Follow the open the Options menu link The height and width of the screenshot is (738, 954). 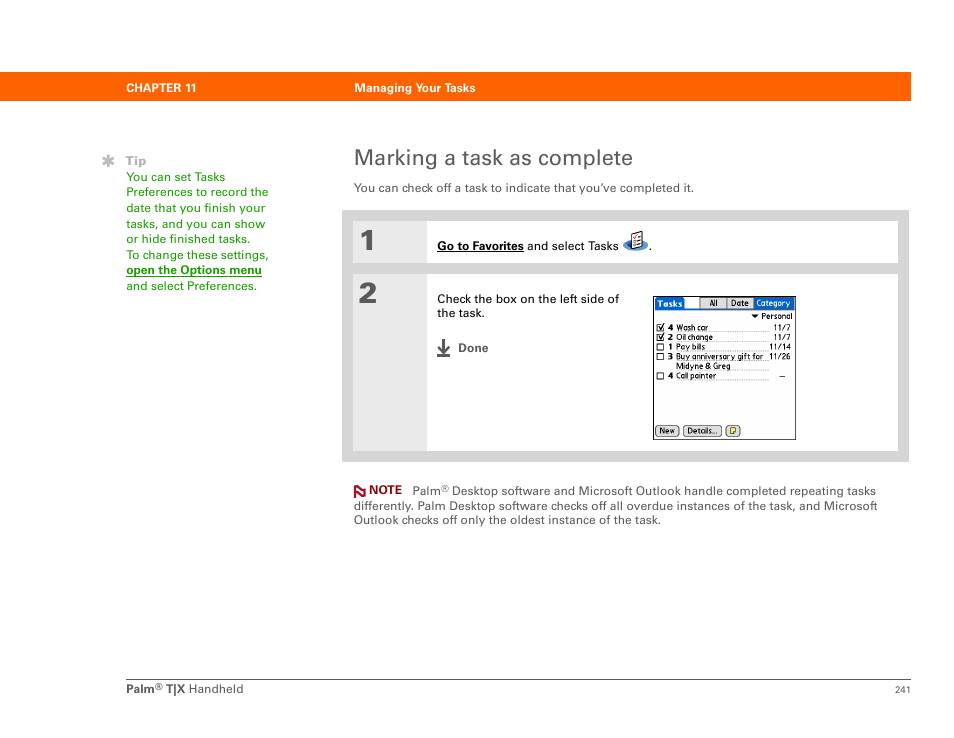pos(194,270)
